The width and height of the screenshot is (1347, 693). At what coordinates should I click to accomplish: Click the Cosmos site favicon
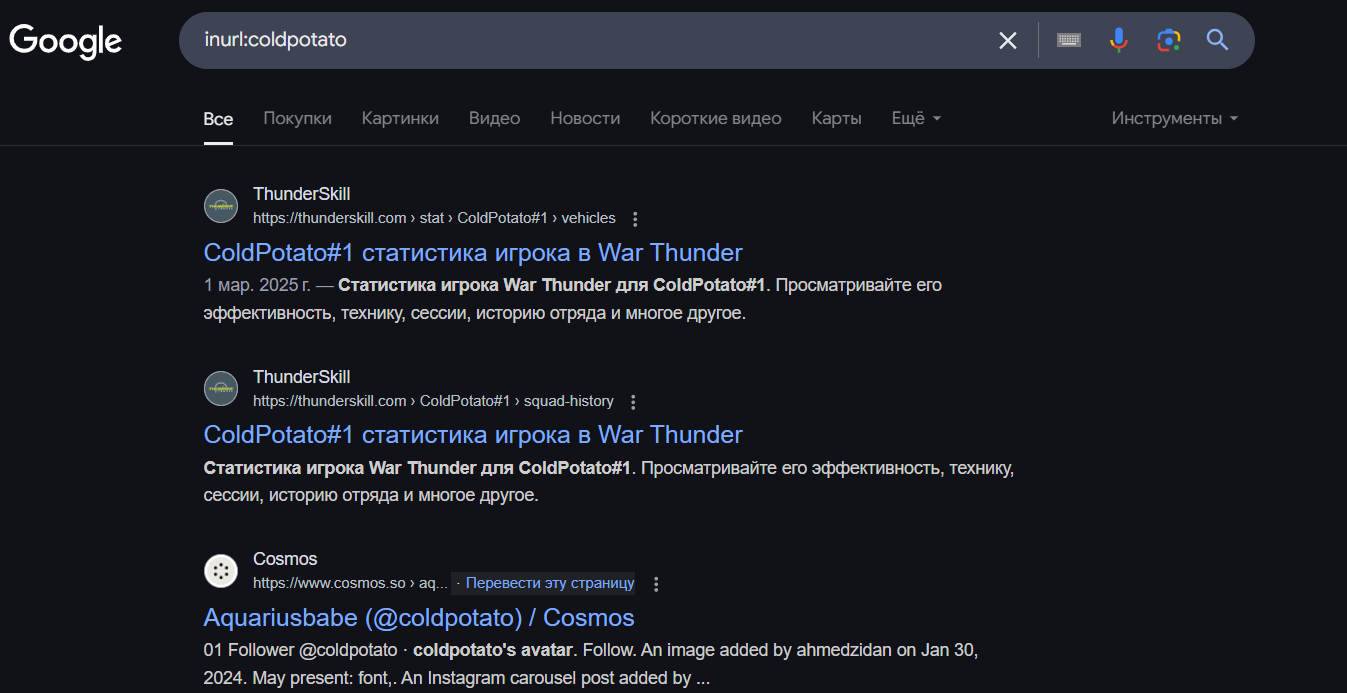tap(221, 571)
